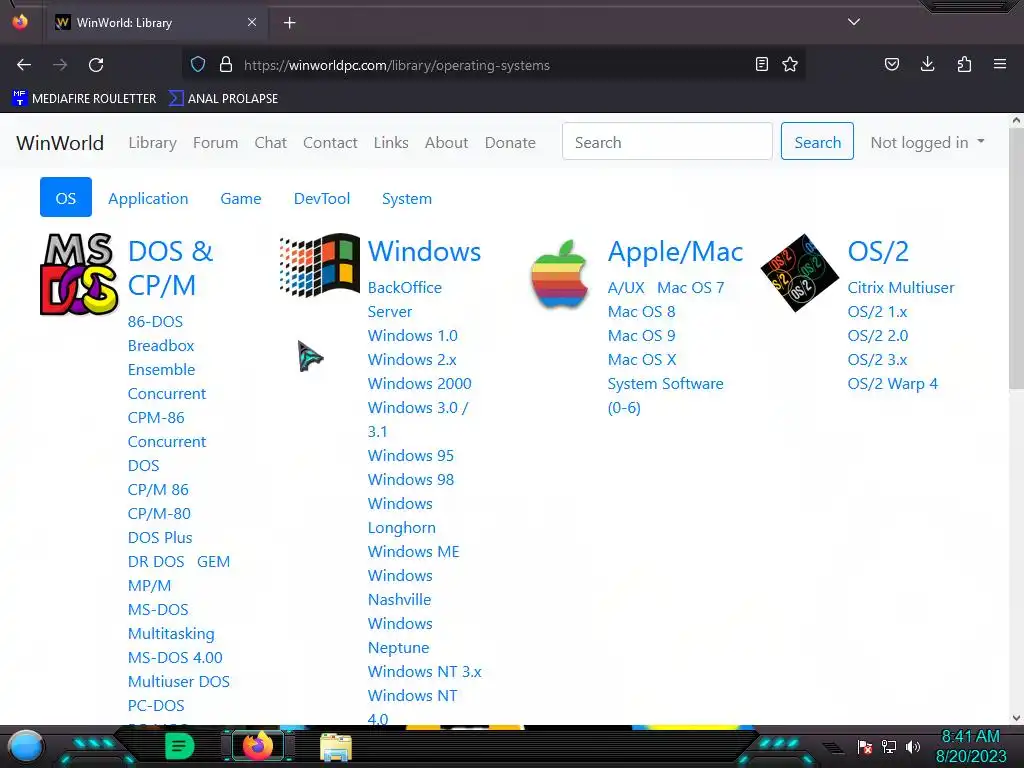This screenshot has width=1024, height=768.
Task: Open the MS-DOS link
Action: tap(158, 609)
